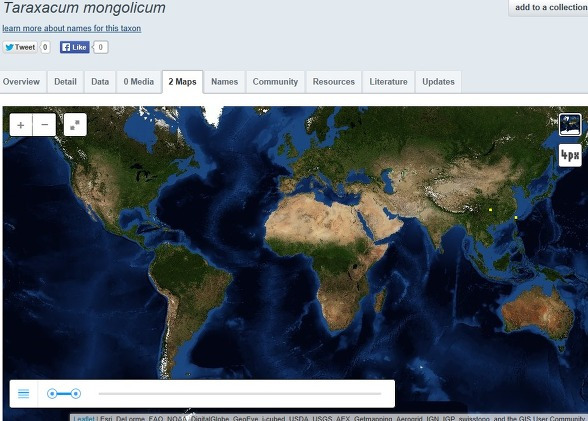Click the tweet count bubble

click(x=45, y=47)
